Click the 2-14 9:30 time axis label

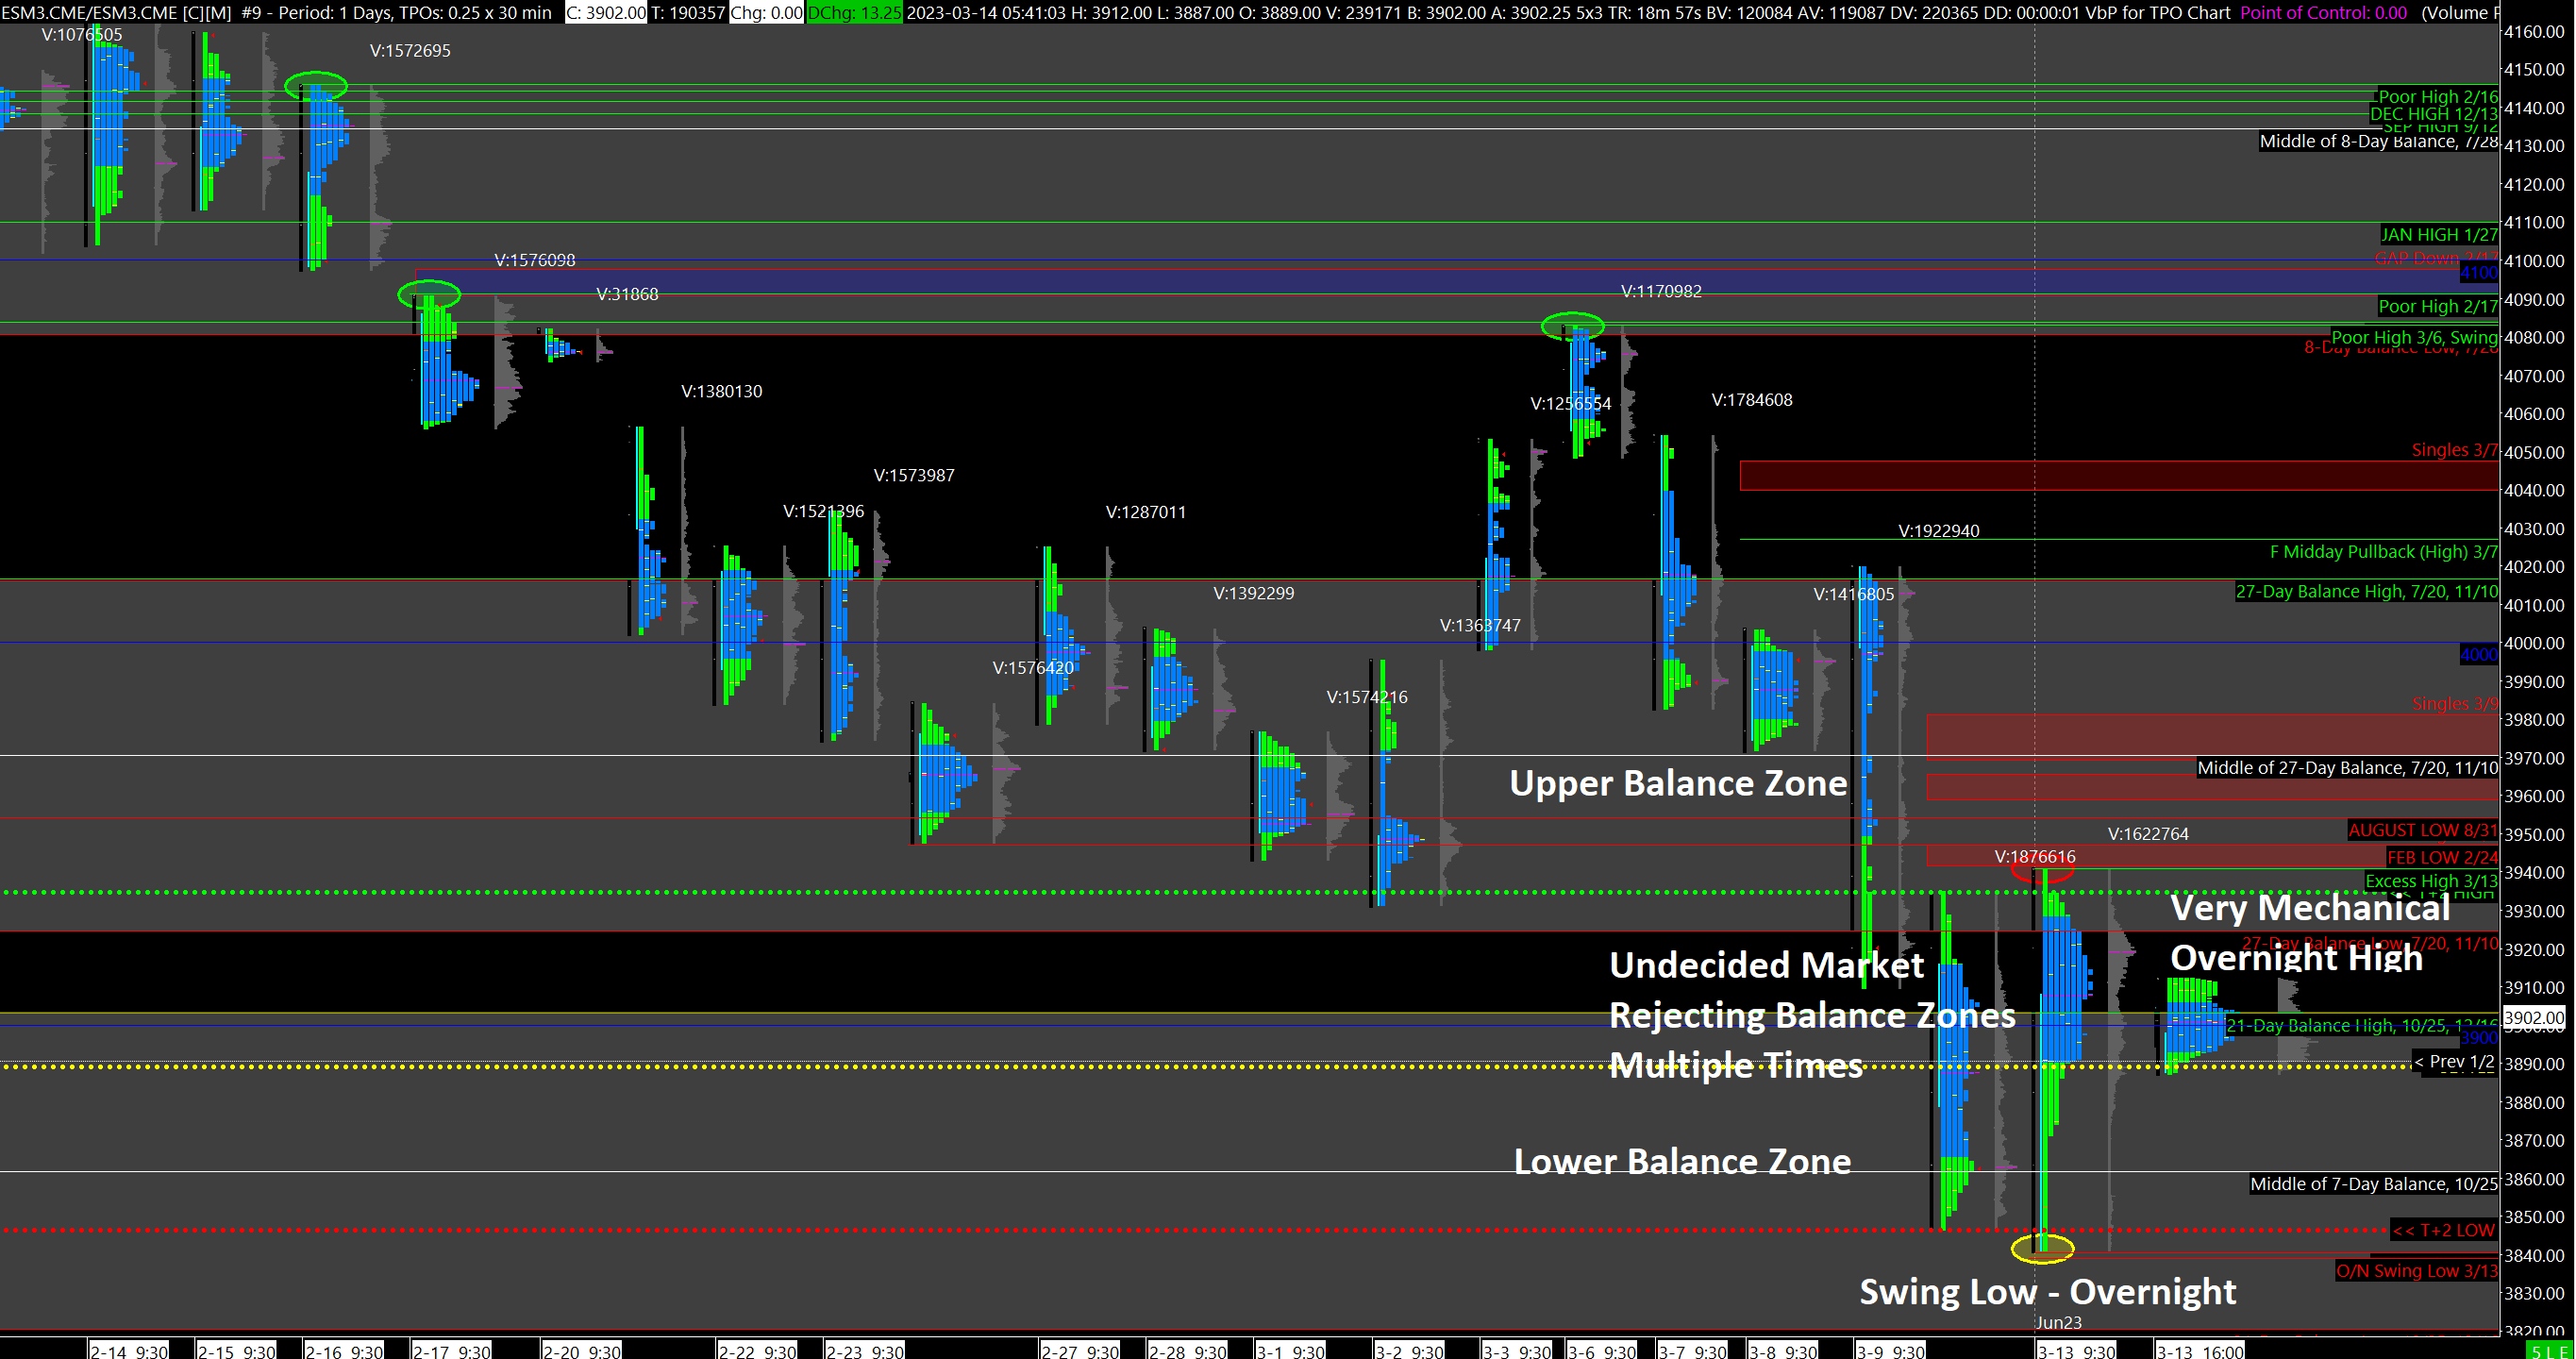(129, 1351)
